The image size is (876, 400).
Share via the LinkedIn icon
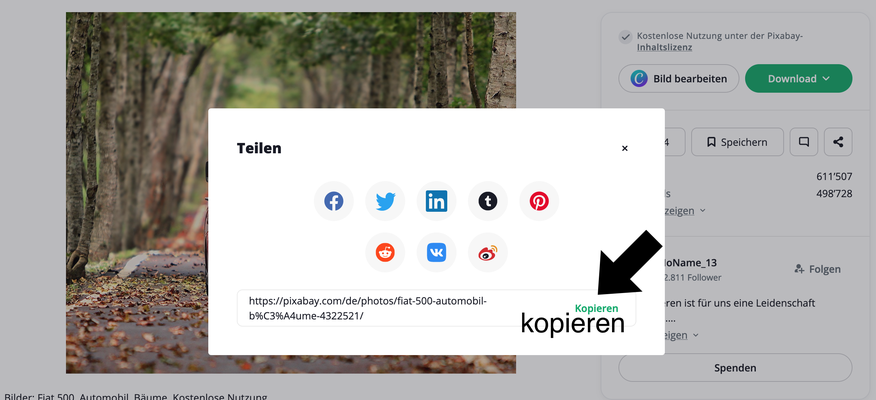pyautogui.click(x=436, y=201)
